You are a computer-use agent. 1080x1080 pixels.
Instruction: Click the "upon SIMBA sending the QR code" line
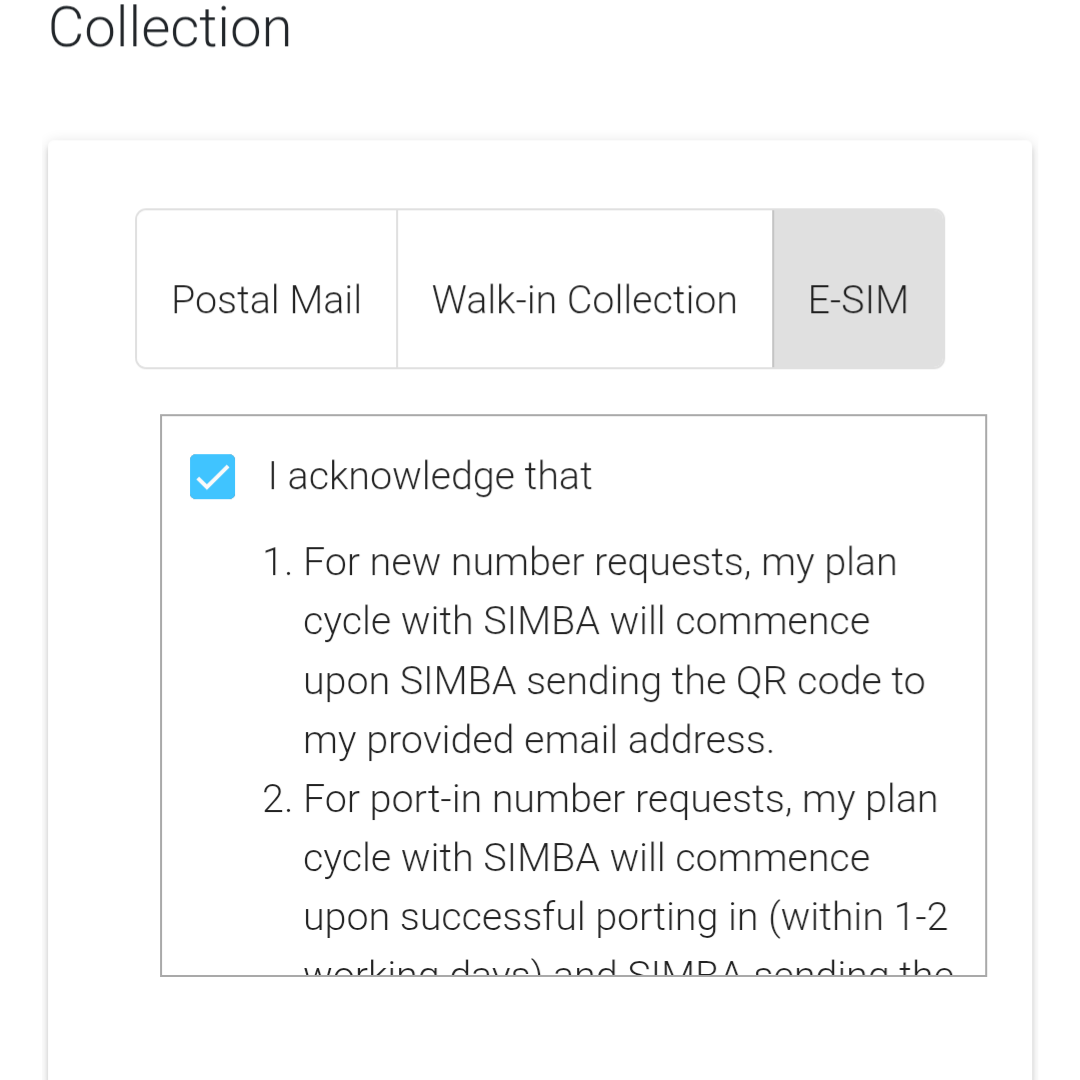tap(614, 681)
